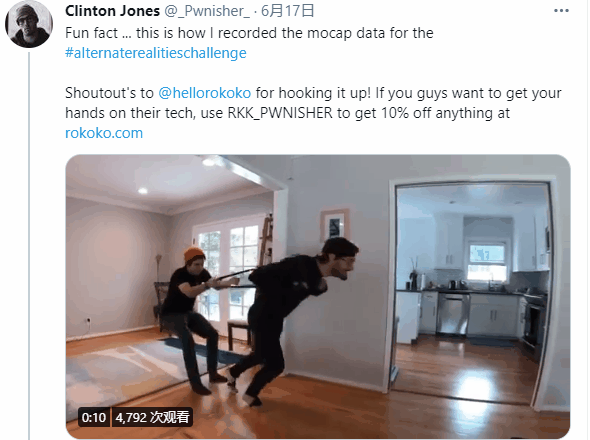Open the tweet's three-dot more options menu
Viewport: 590px width, 440px height.
[x=561, y=11]
